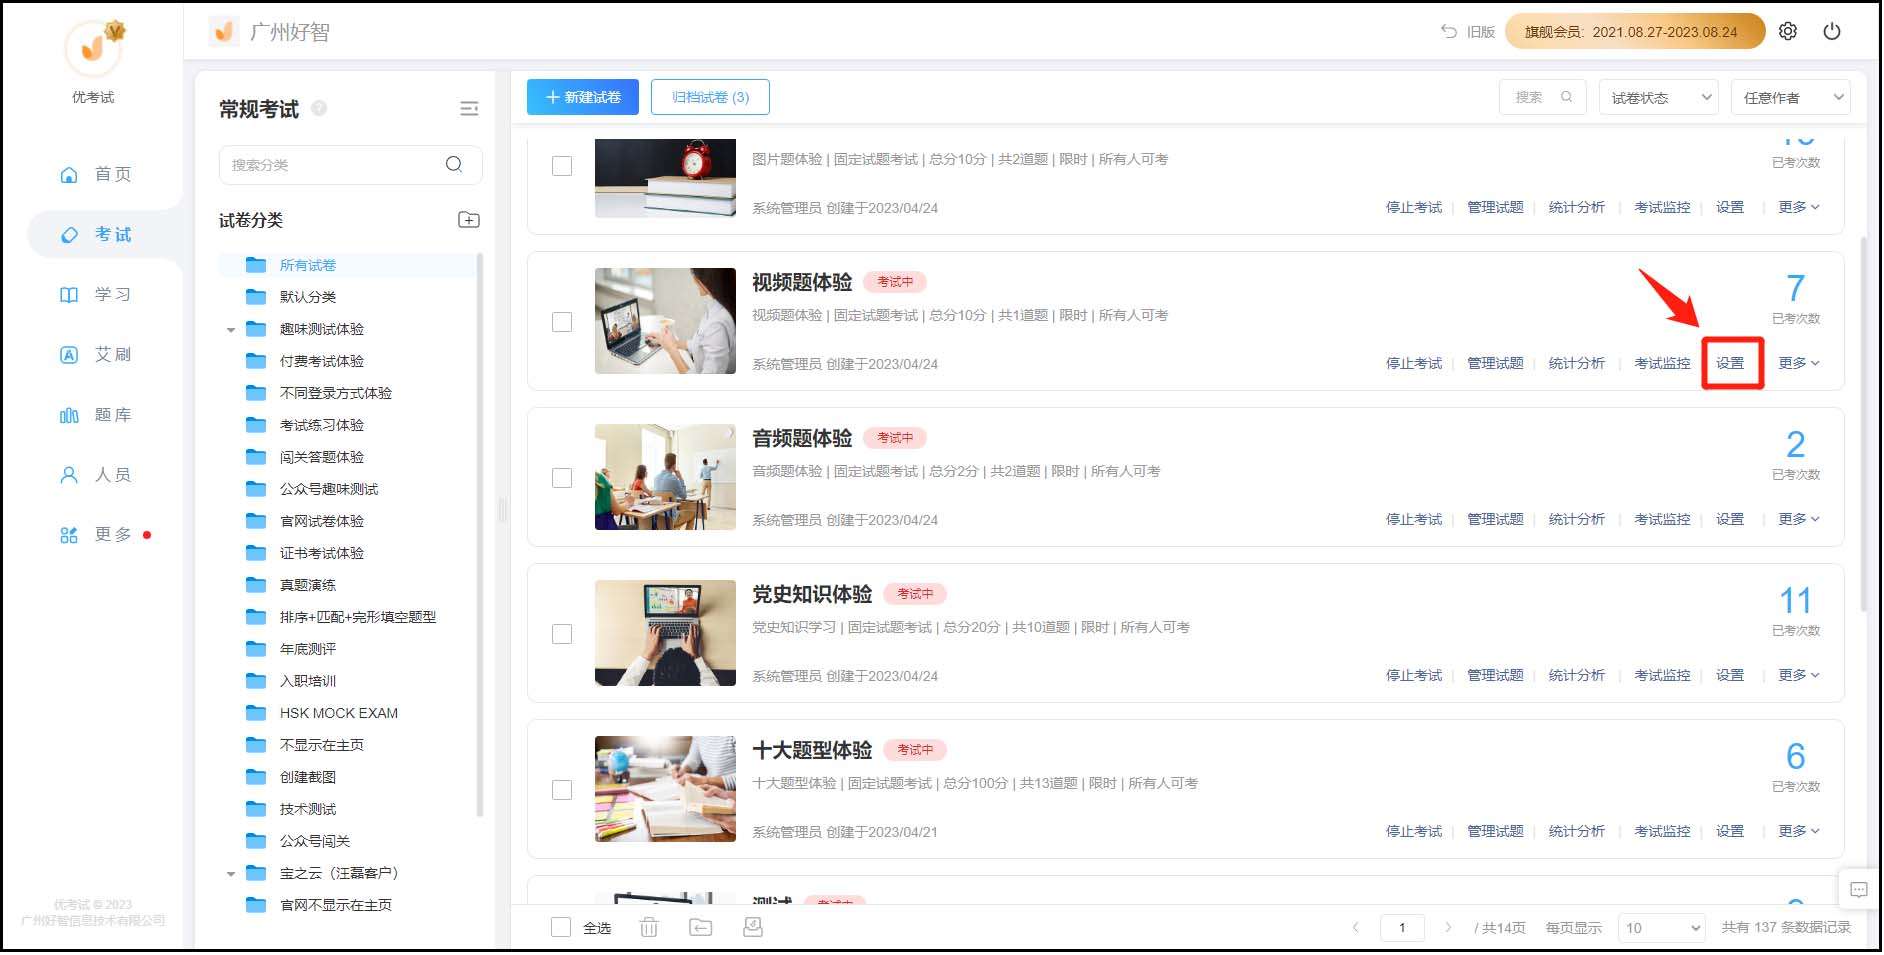Open the 试卷状态 filter dropdown

(x=1658, y=97)
